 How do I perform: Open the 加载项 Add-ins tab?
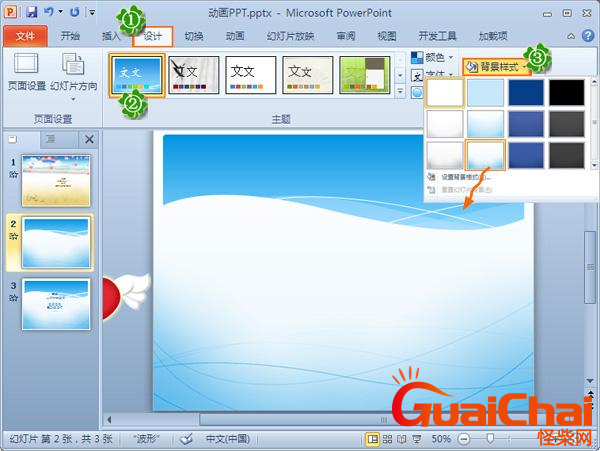point(493,36)
